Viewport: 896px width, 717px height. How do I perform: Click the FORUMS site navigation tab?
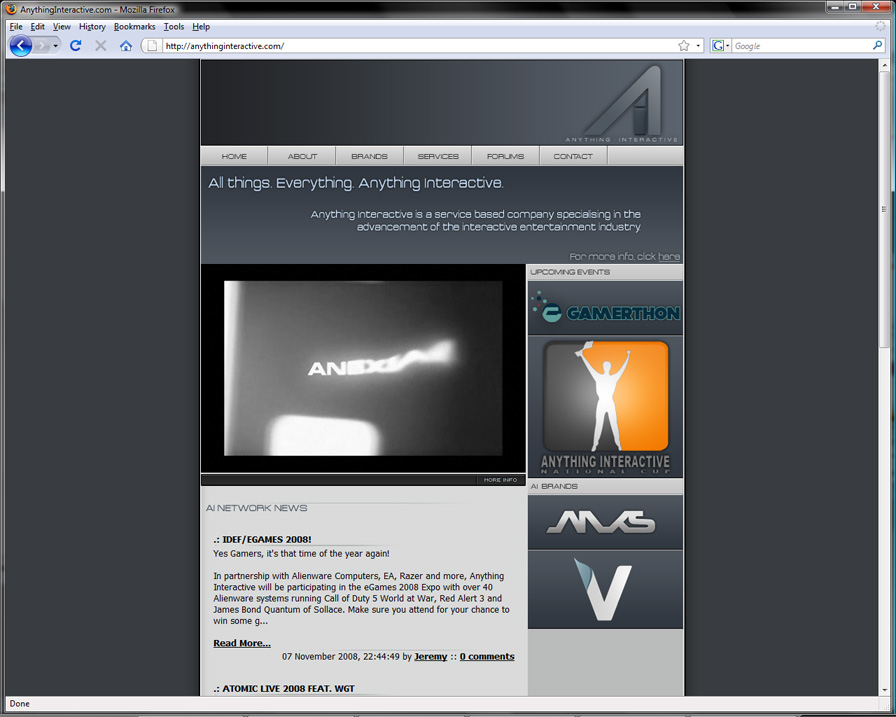pyautogui.click(x=506, y=156)
